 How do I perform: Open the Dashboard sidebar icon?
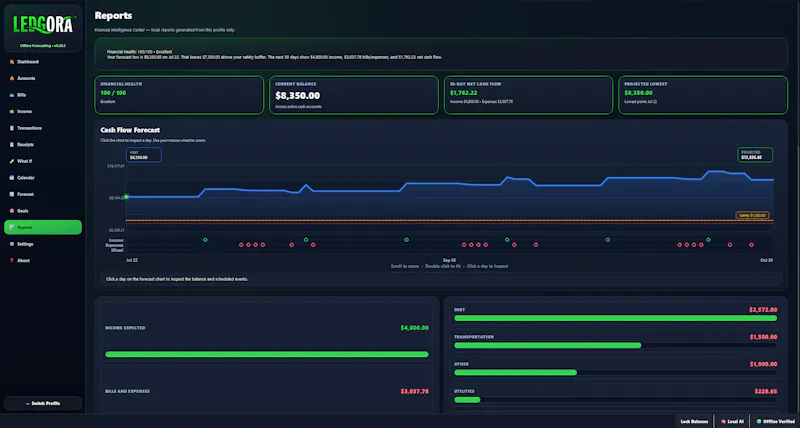point(12,62)
